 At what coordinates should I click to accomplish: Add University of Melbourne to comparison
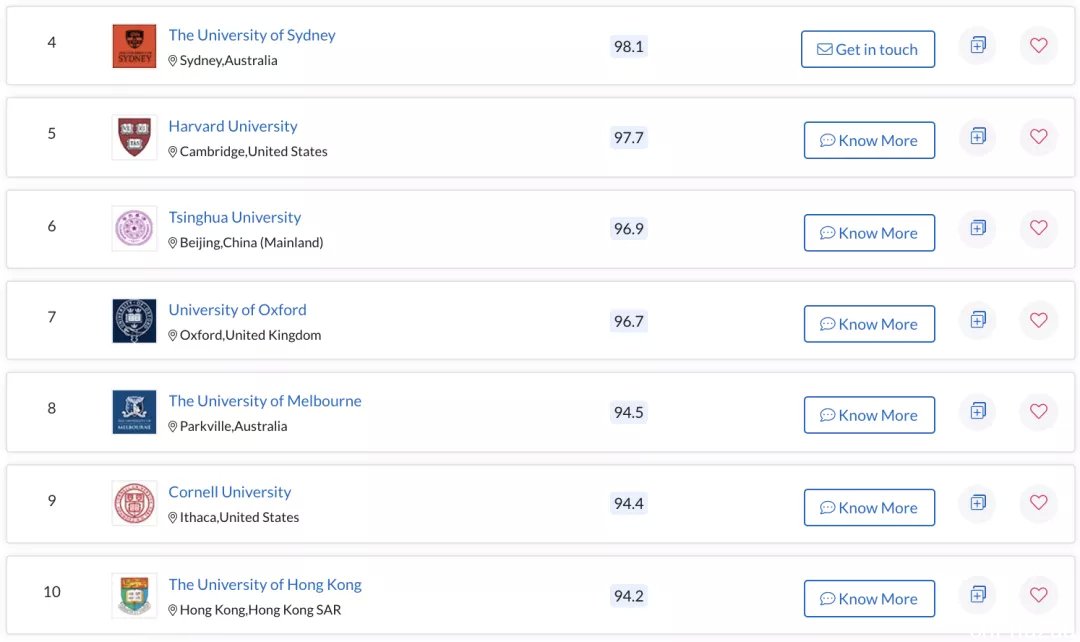point(977,411)
